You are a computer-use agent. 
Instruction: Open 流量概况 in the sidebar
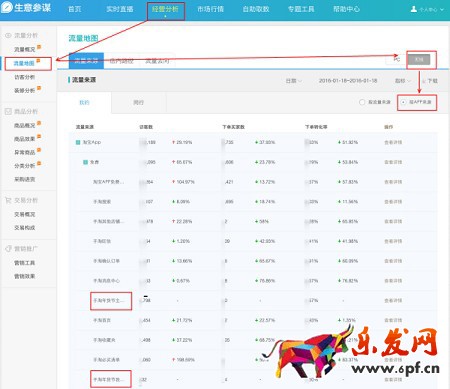25,49
